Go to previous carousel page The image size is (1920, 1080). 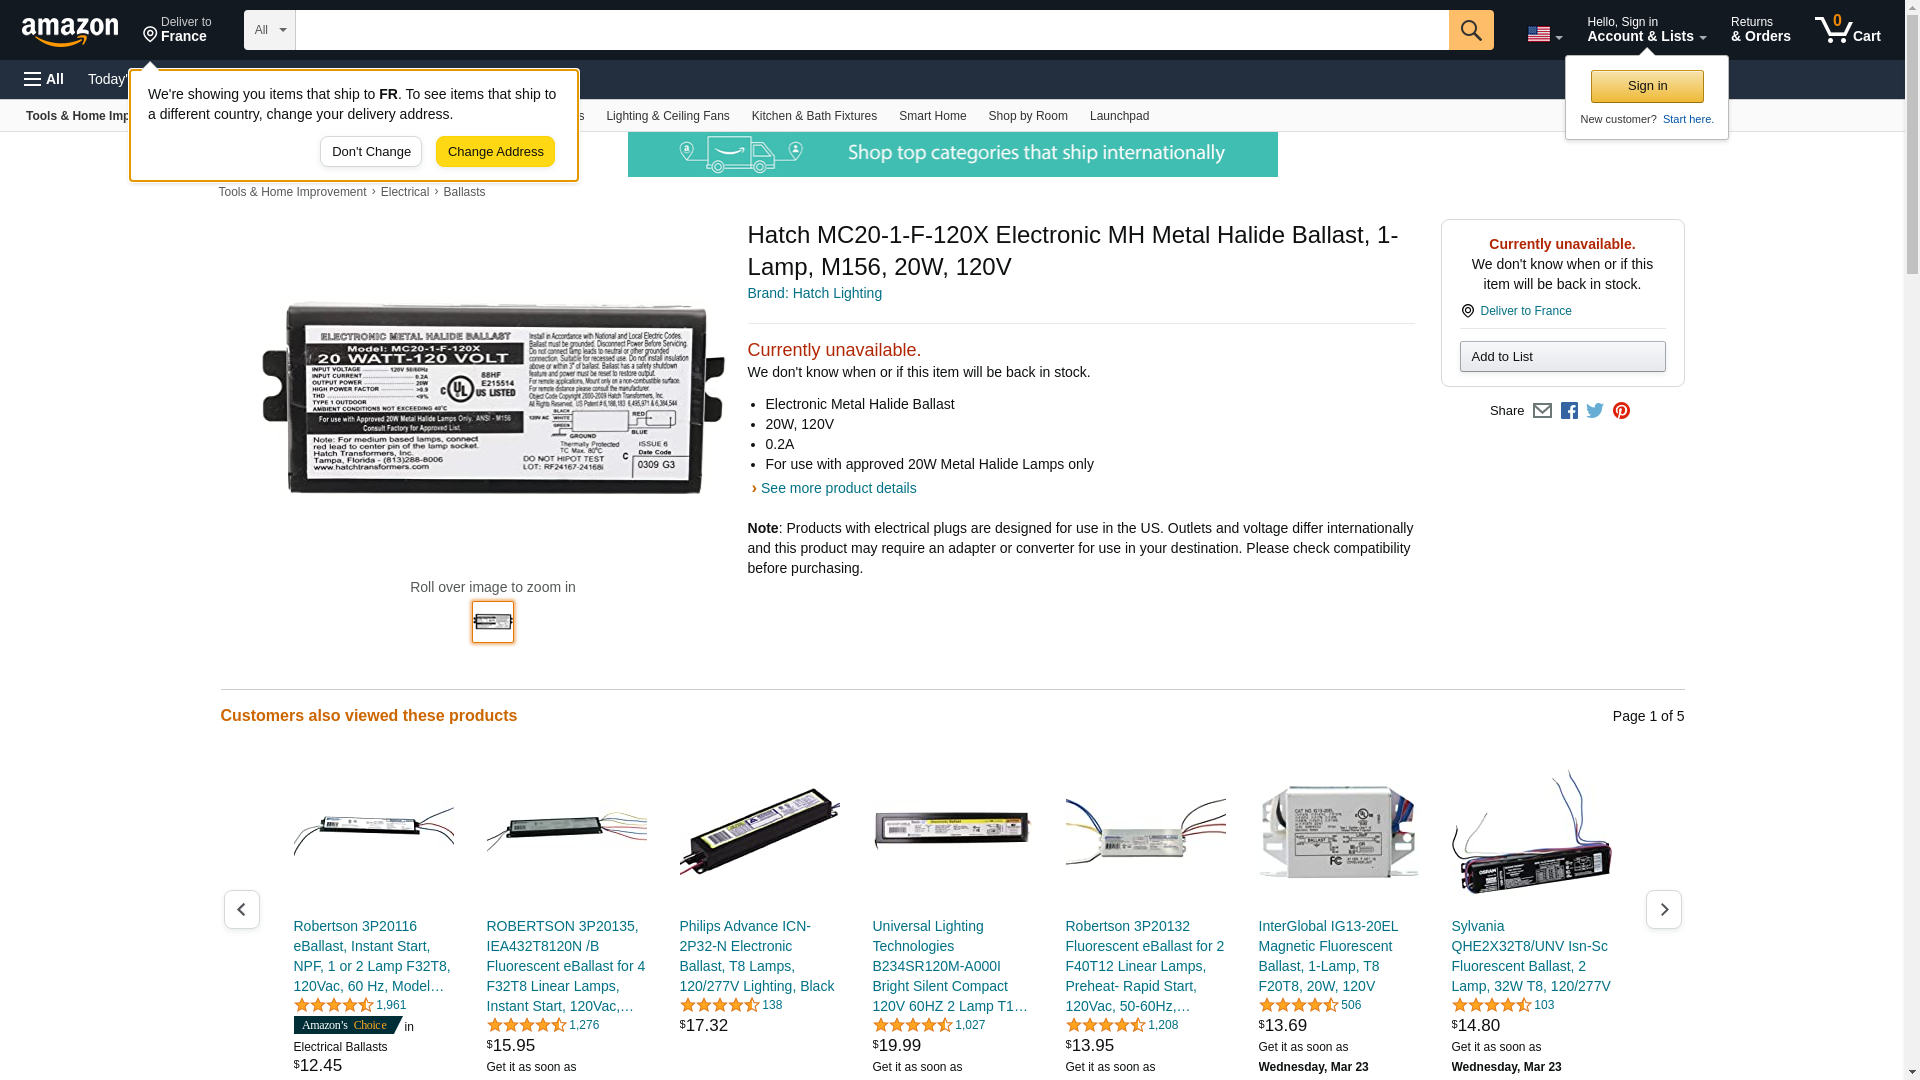241,909
